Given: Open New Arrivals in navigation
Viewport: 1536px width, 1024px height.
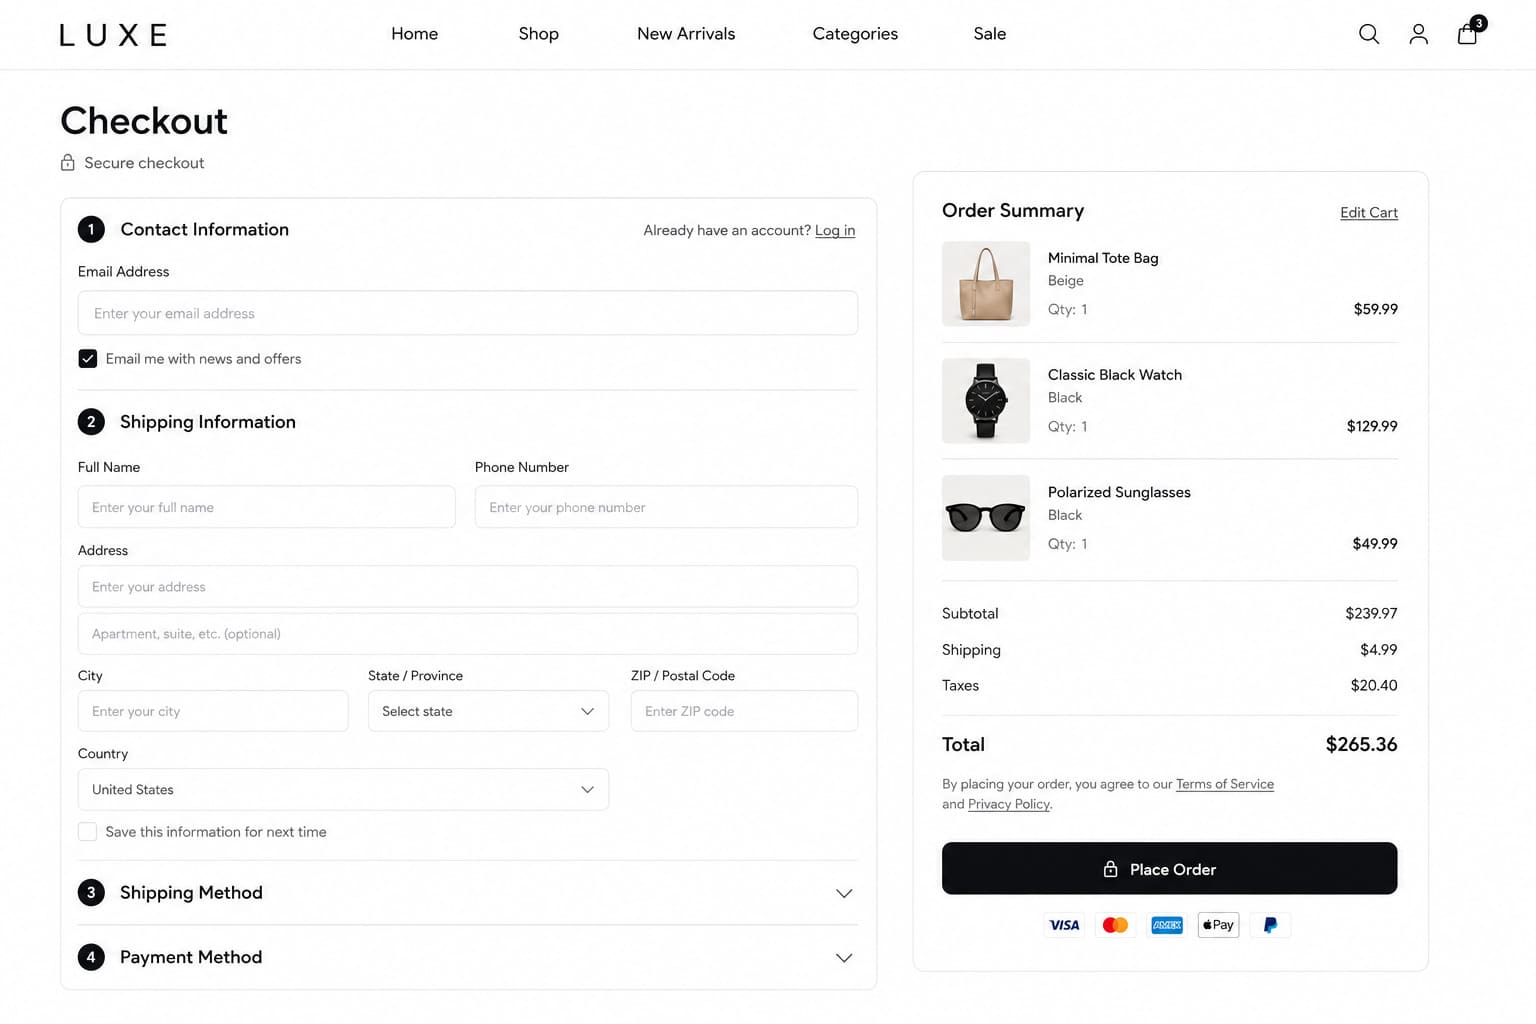Looking at the screenshot, I should tap(686, 34).
